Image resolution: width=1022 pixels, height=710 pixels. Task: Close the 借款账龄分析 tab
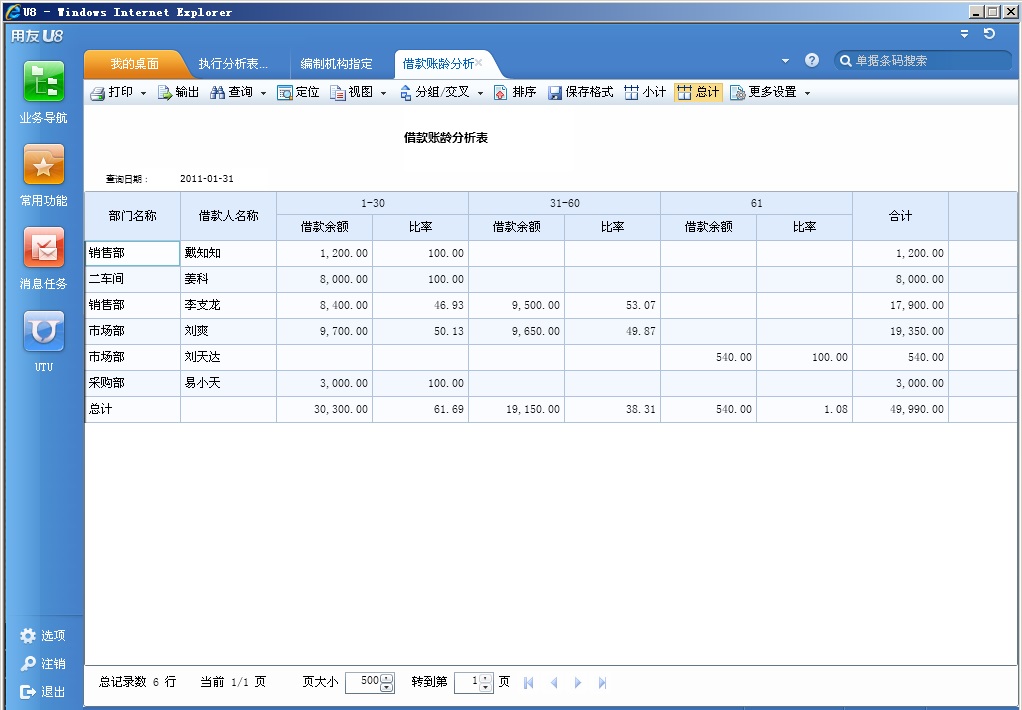click(478, 63)
